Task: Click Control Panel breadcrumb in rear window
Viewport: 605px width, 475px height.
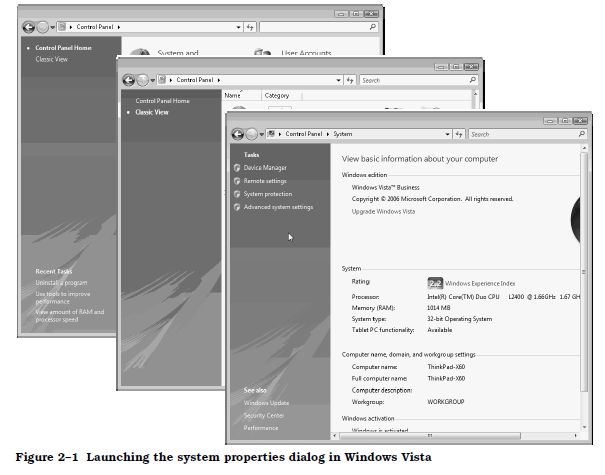Action: 95,27
